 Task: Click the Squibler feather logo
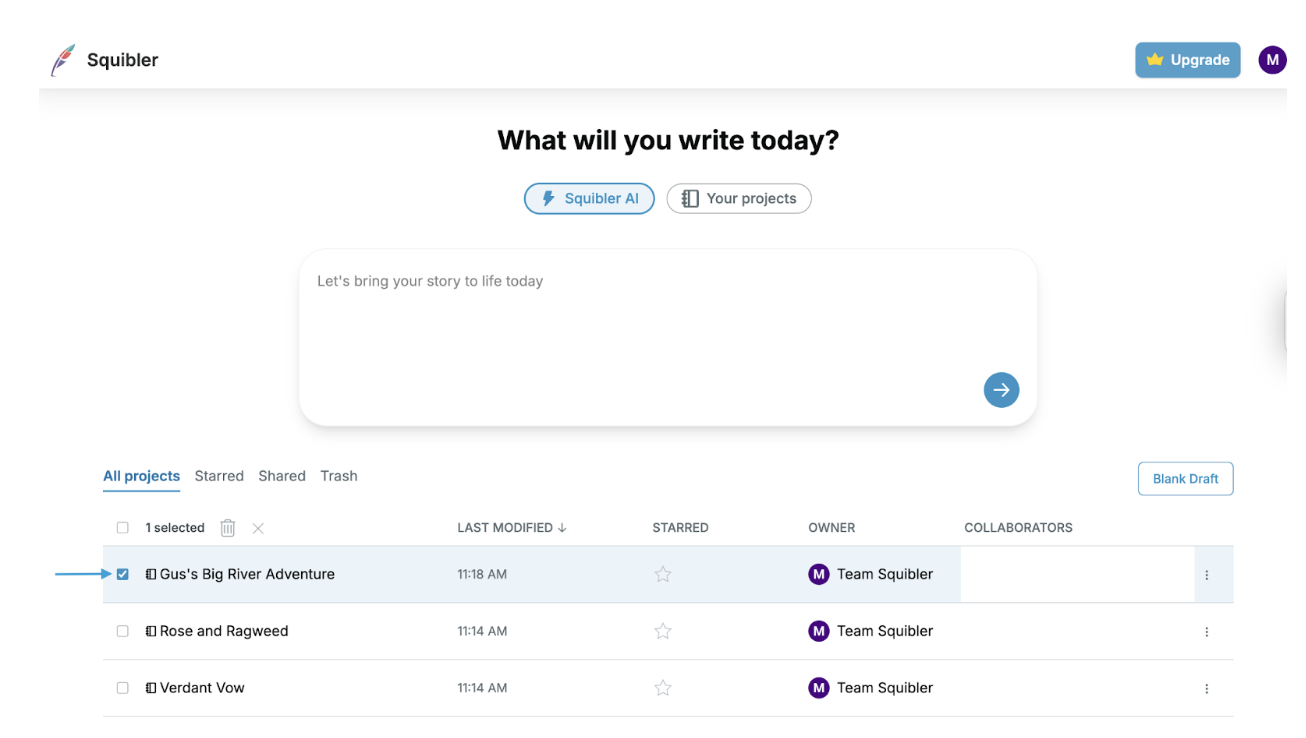pos(63,60)
